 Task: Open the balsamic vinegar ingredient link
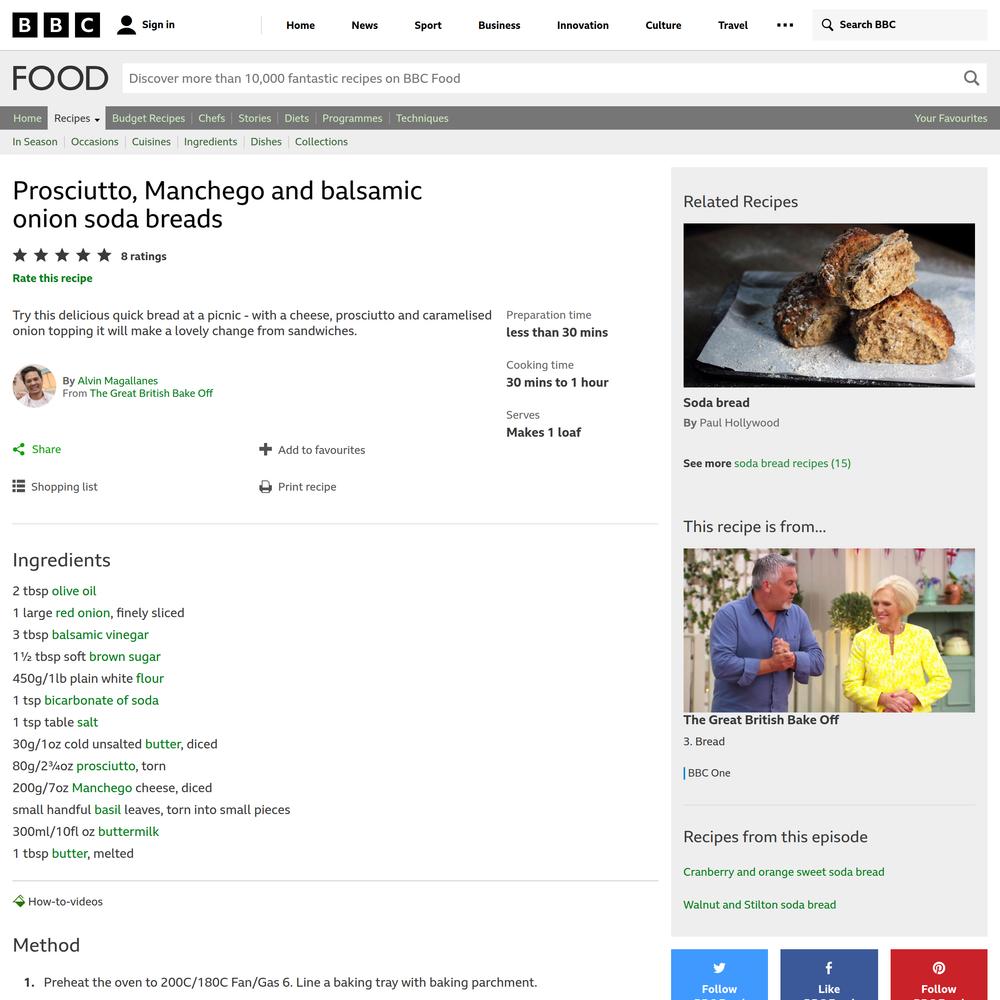(x=100, y=635)
